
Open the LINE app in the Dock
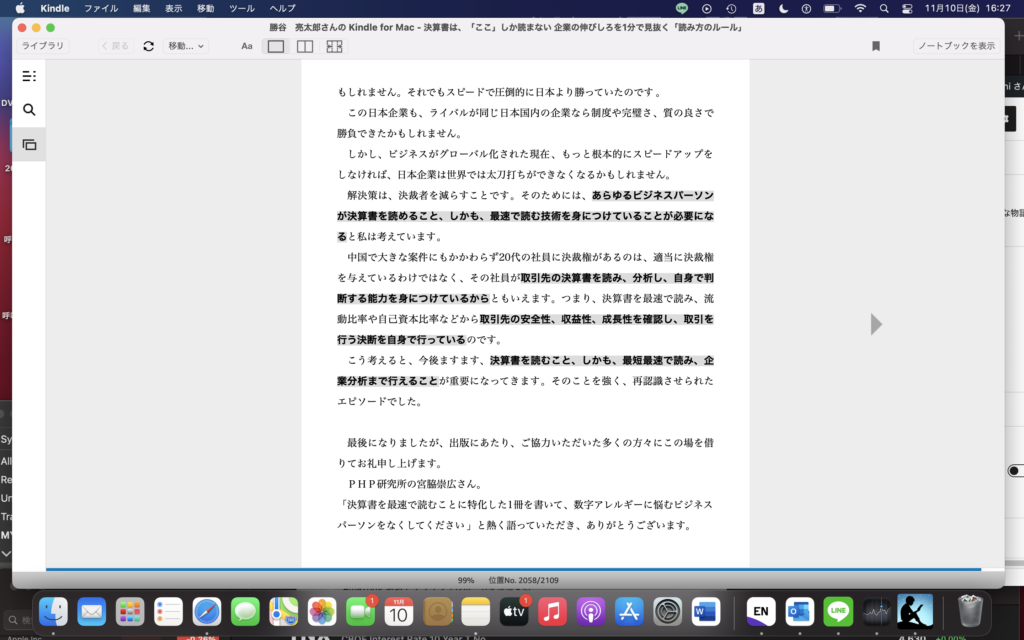838,611
